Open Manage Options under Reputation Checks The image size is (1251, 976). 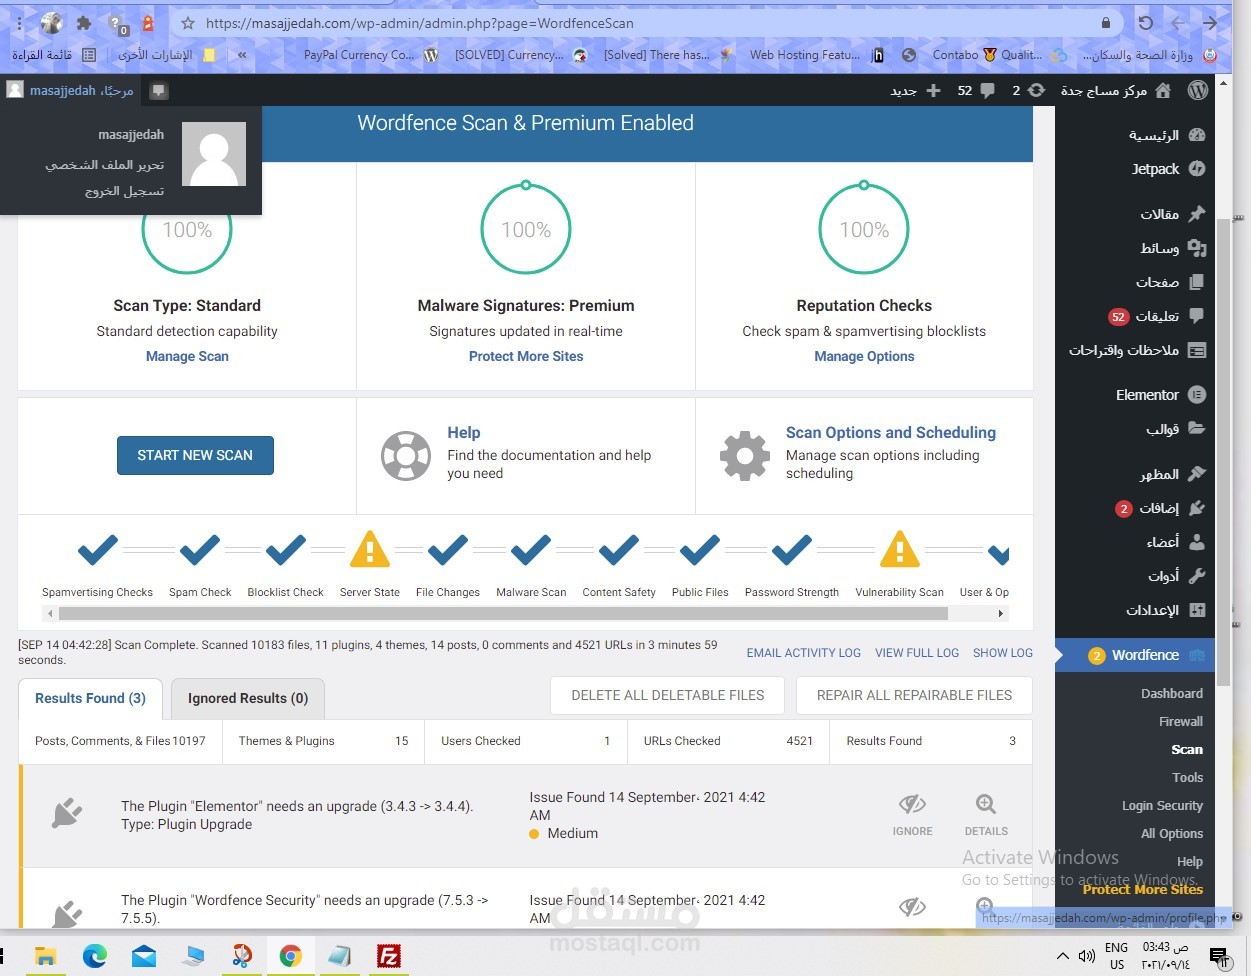864,356
